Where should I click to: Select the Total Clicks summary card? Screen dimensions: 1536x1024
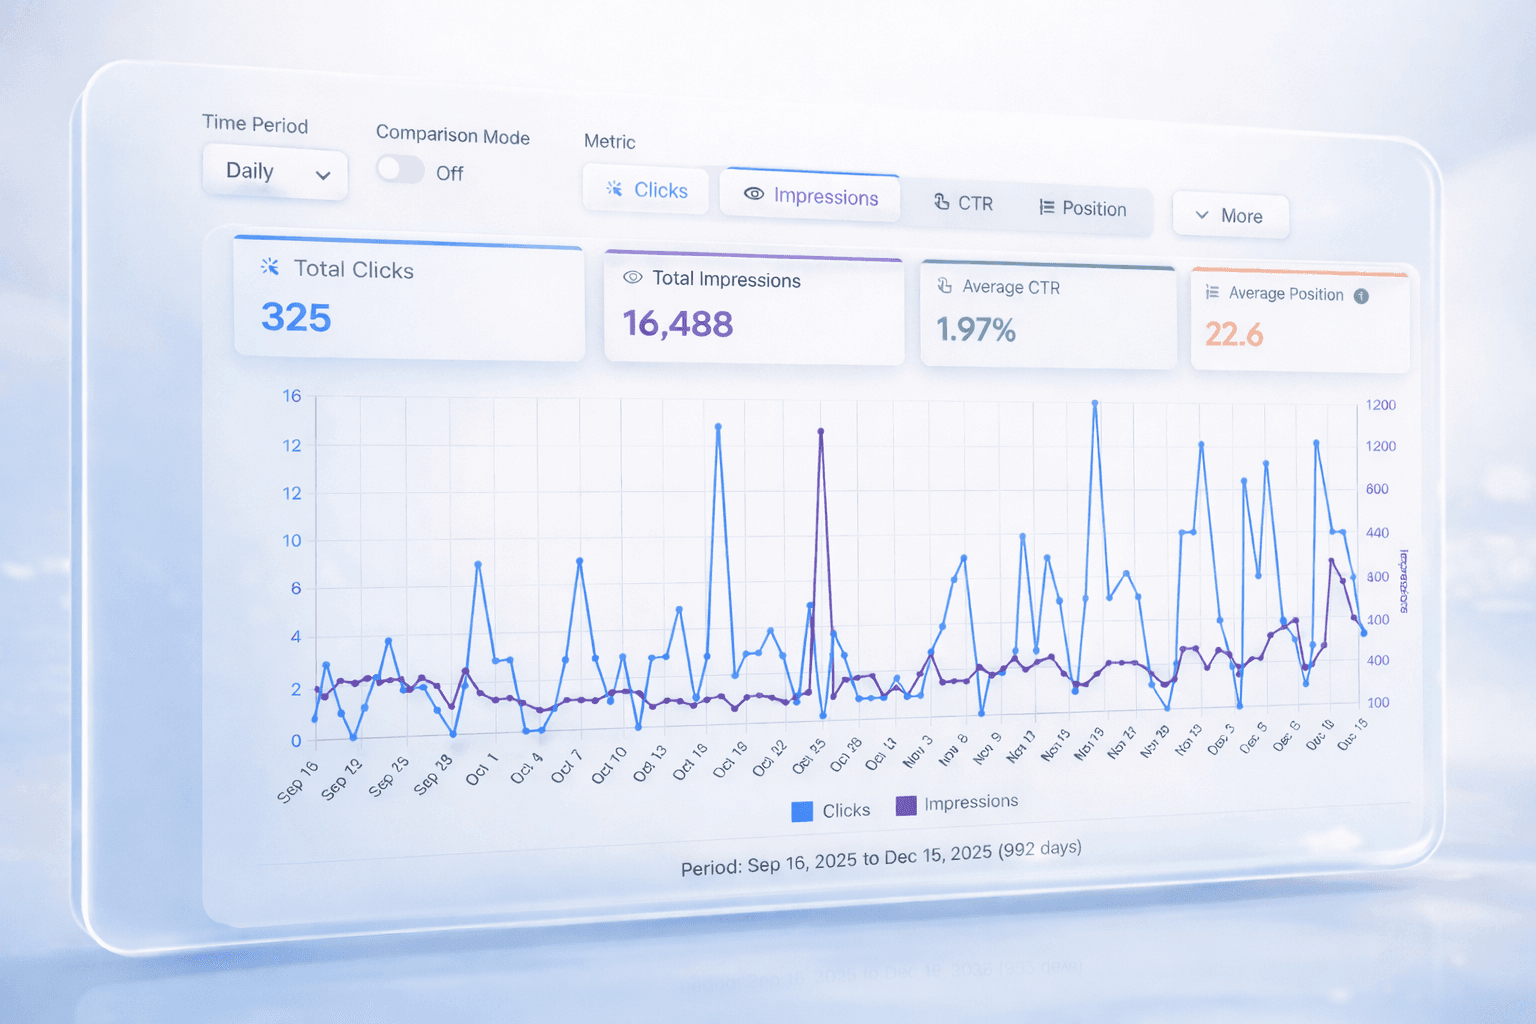(x=408, y=300)
